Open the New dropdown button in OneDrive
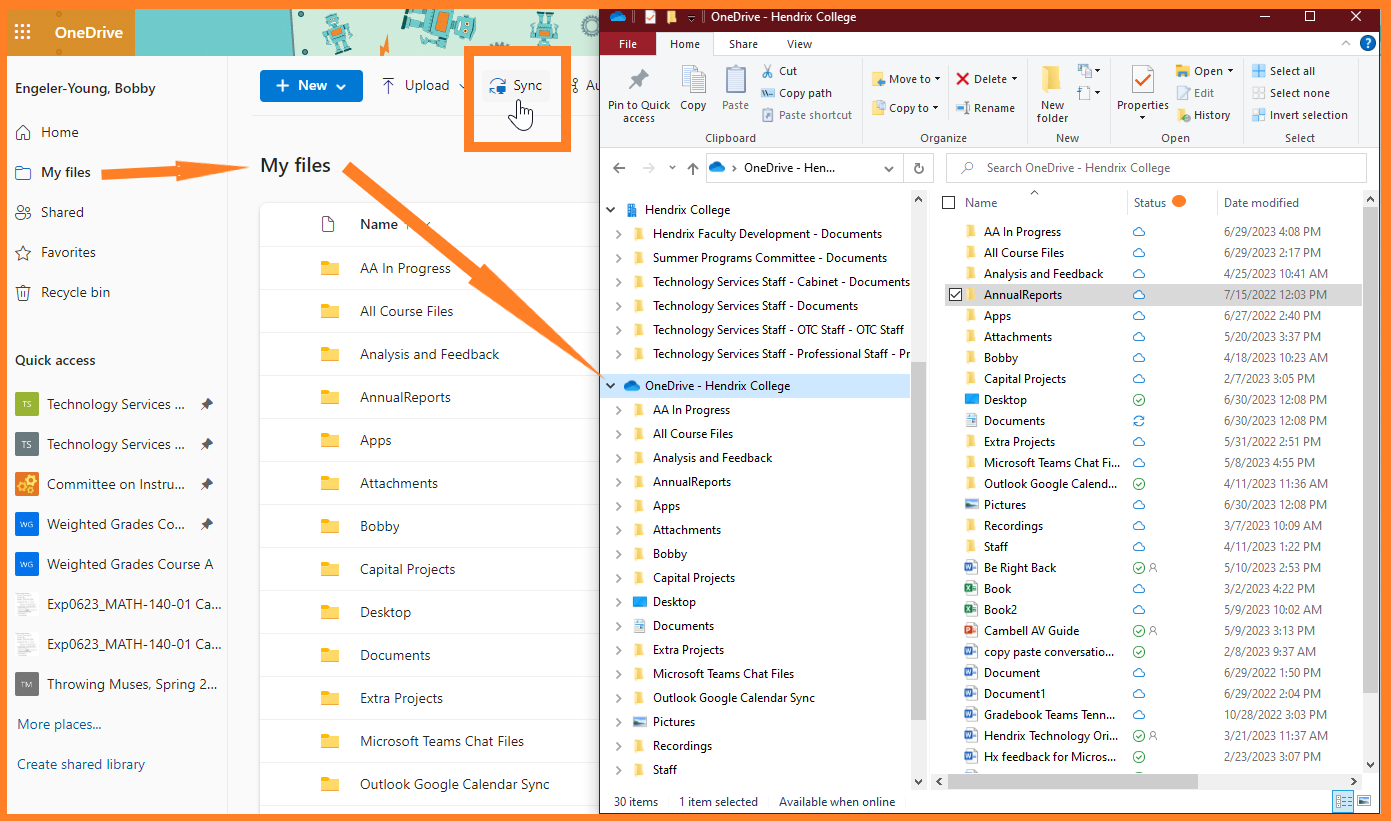 [x=311, y=86]
